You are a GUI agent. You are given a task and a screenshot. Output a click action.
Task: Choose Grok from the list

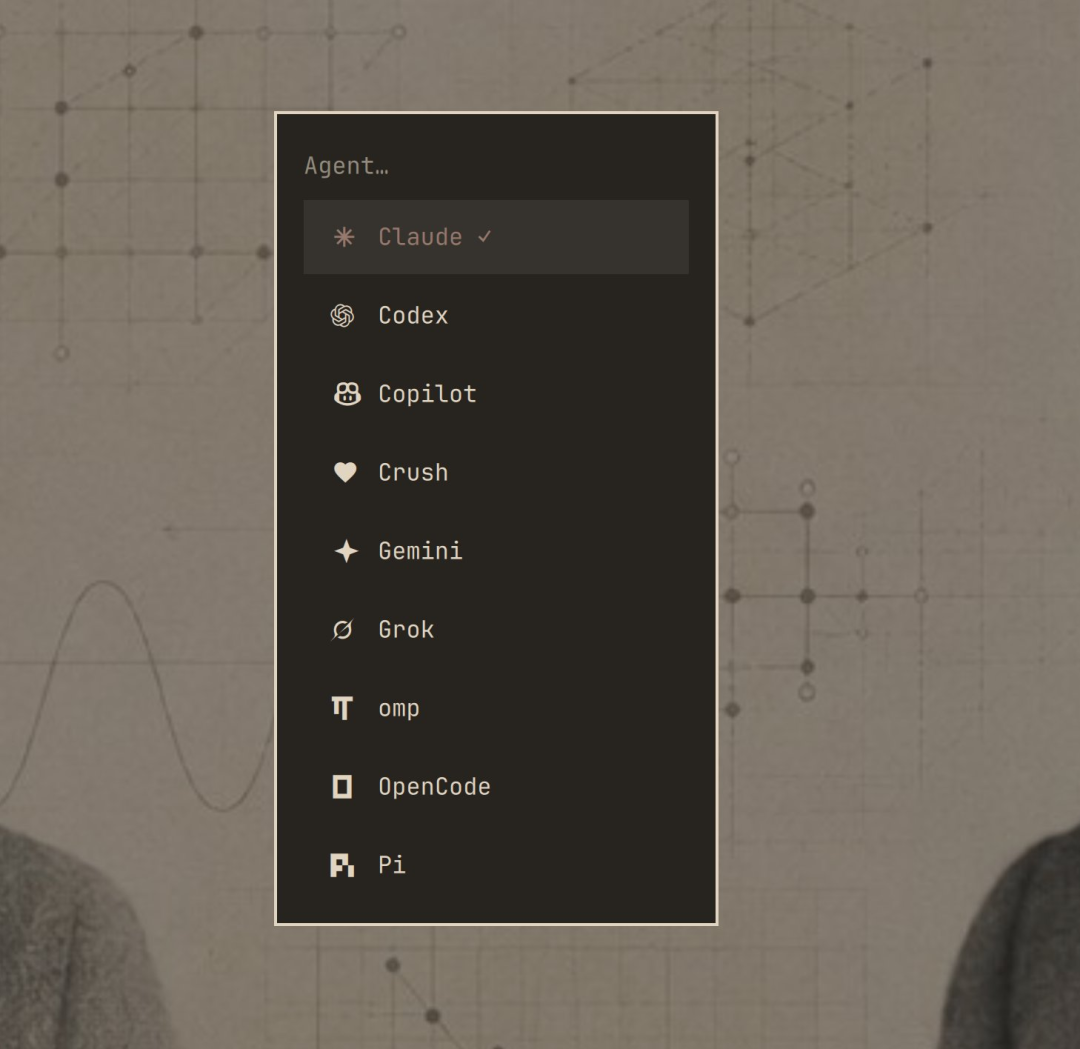(496, 630)
